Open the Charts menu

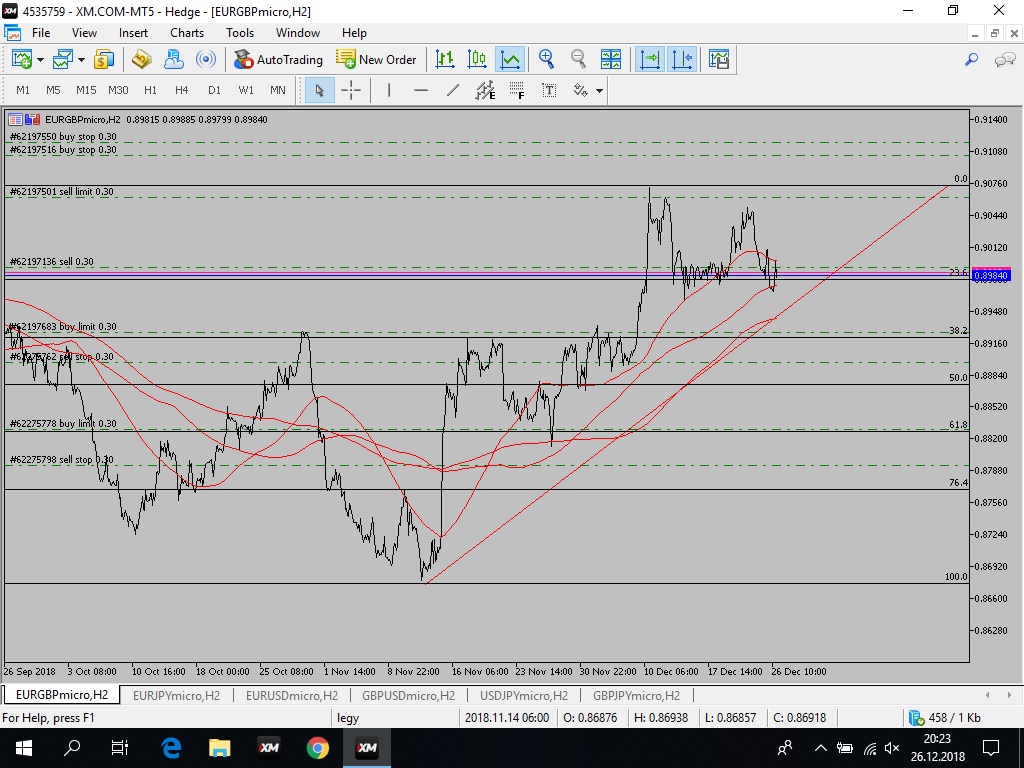pyautogui.click(x=187, y=33)
